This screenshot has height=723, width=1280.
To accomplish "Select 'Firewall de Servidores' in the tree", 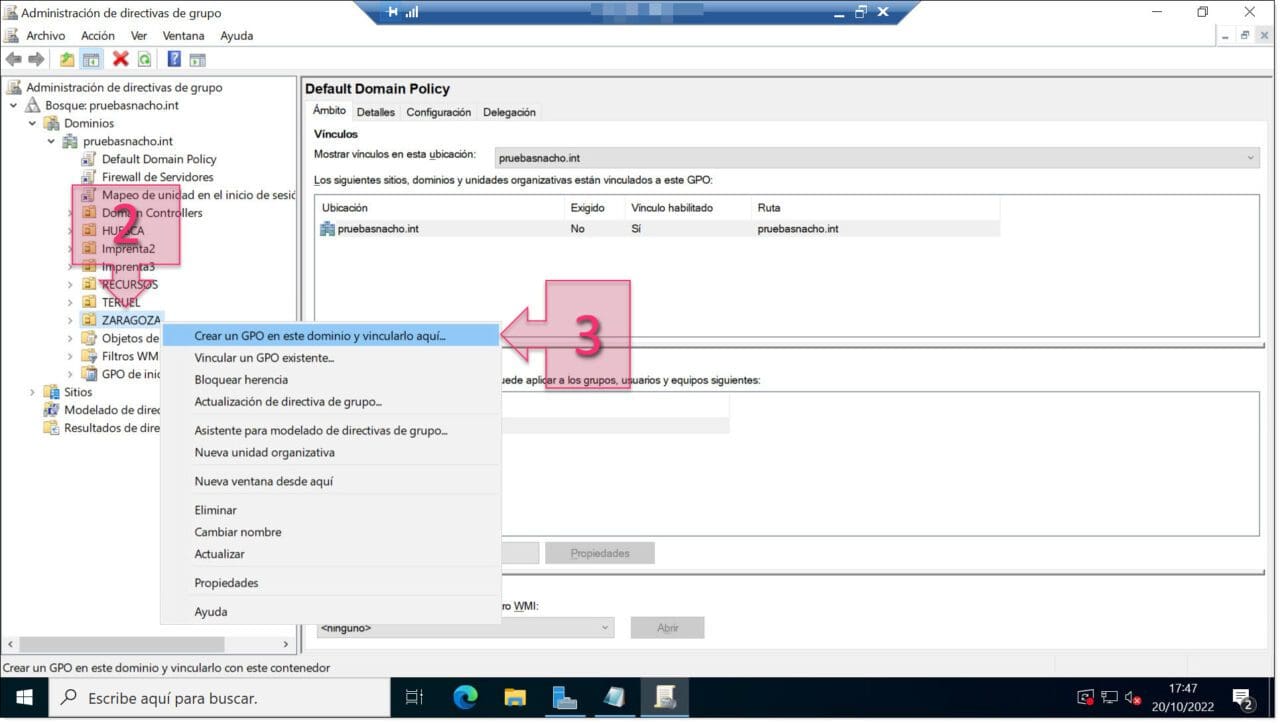I will coord(157,177).
